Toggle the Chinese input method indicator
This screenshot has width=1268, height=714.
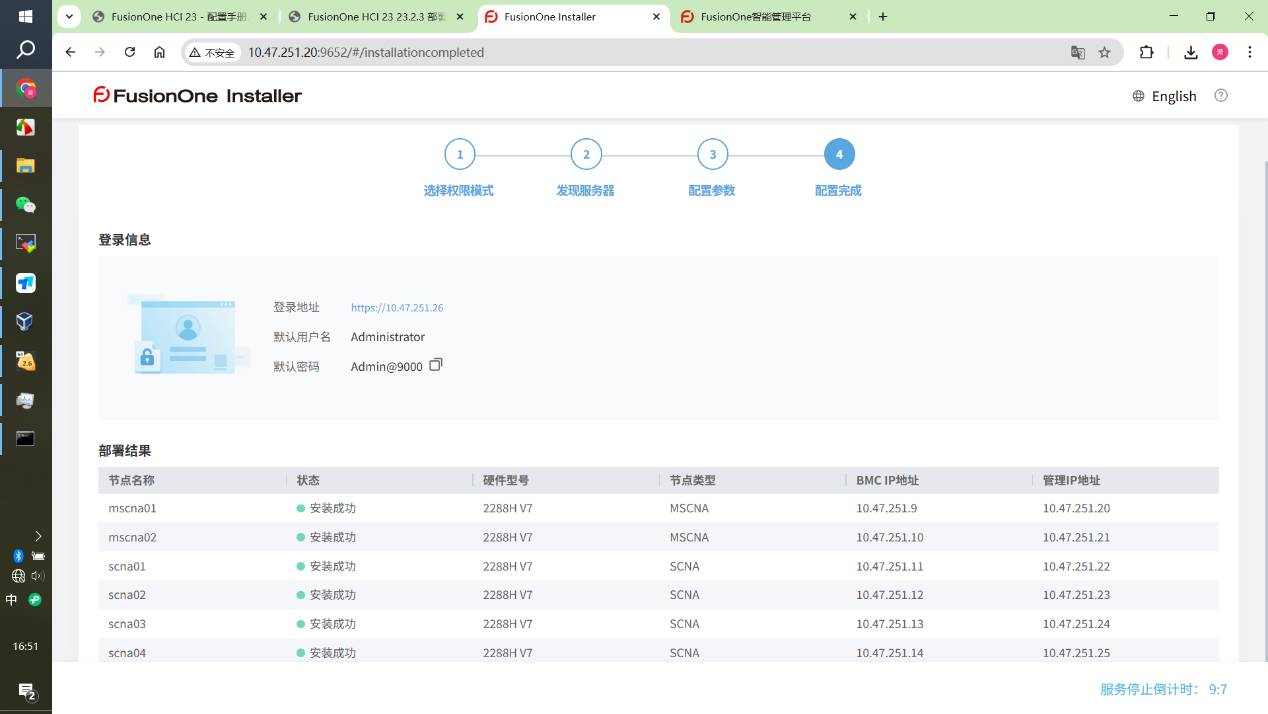pos(12,600)
